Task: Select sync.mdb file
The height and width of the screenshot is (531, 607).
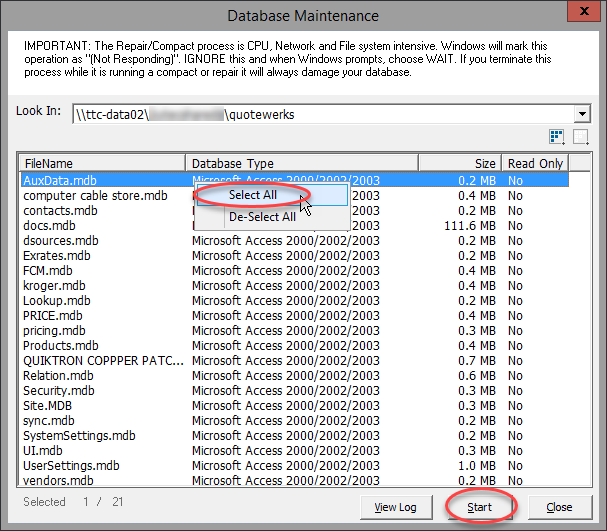Action: 49,421
